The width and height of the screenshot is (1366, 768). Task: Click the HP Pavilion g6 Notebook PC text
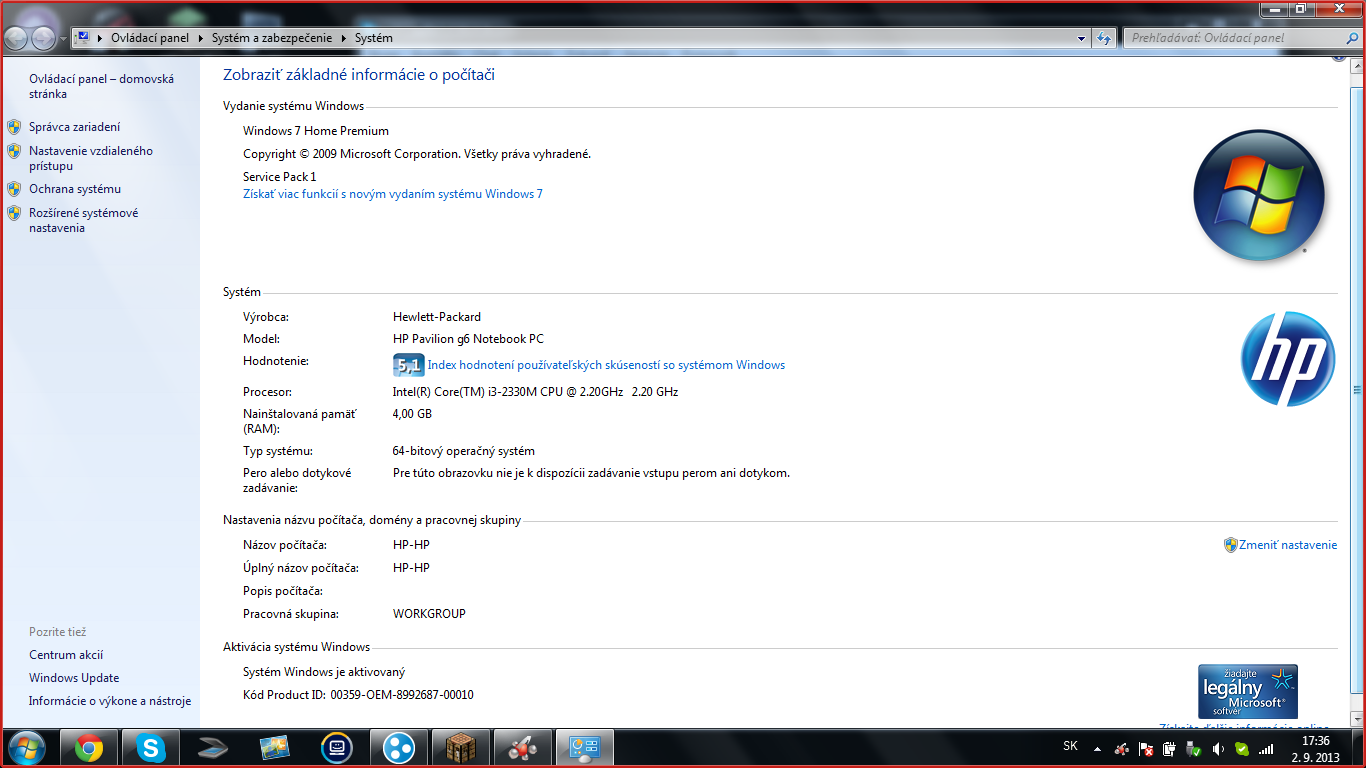pos(468,339)
